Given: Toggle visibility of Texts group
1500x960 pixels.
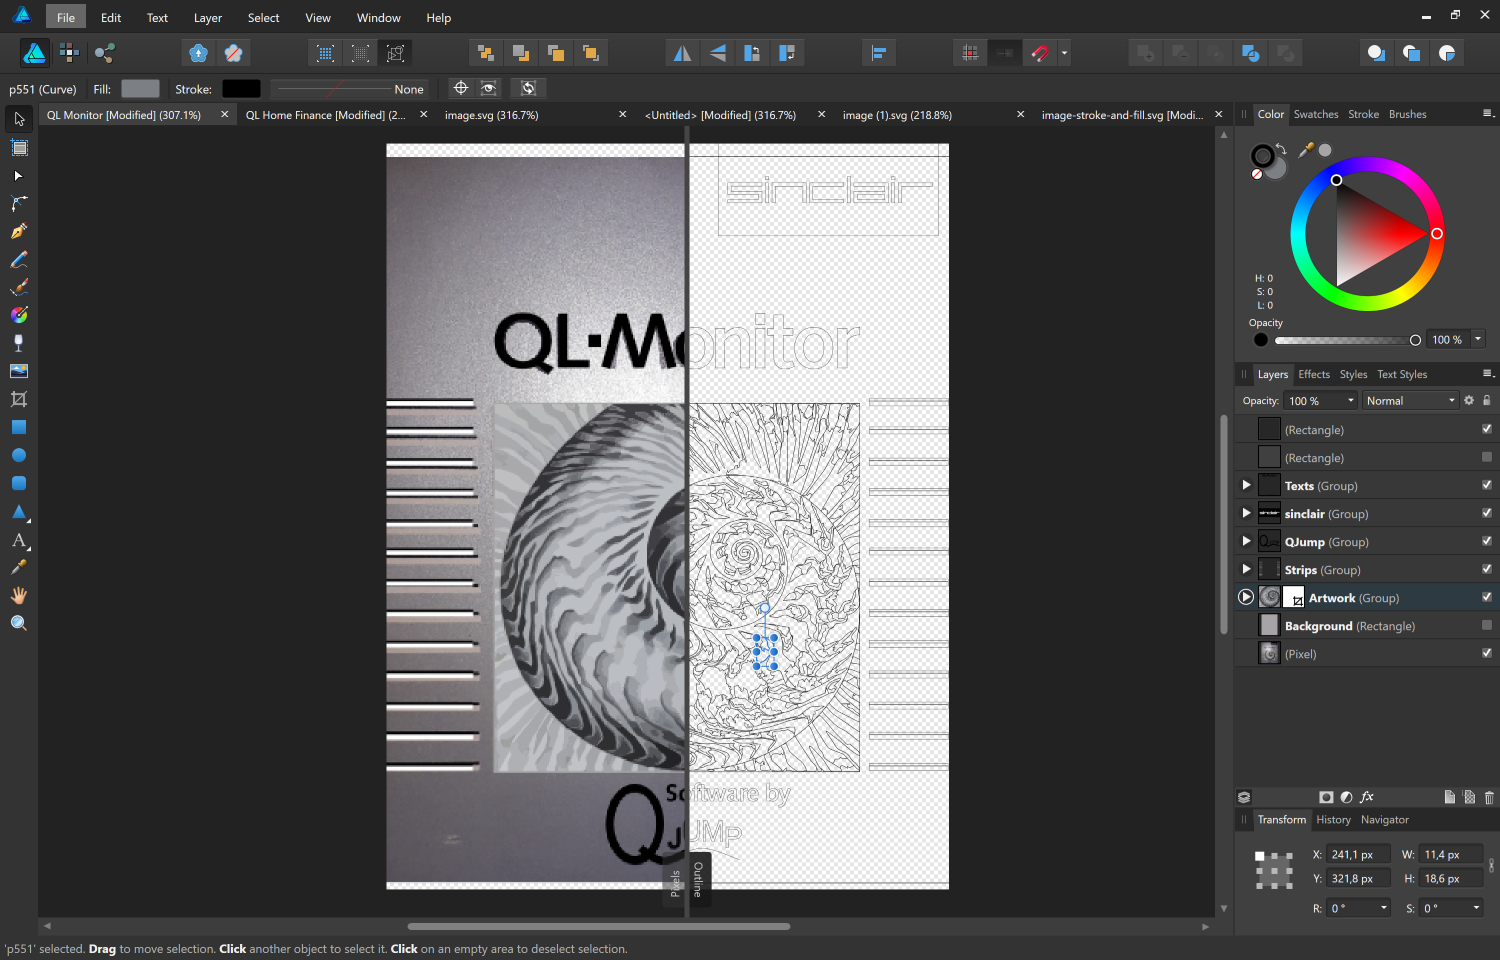Looking at the screenshot, I should coord(1487,485).
